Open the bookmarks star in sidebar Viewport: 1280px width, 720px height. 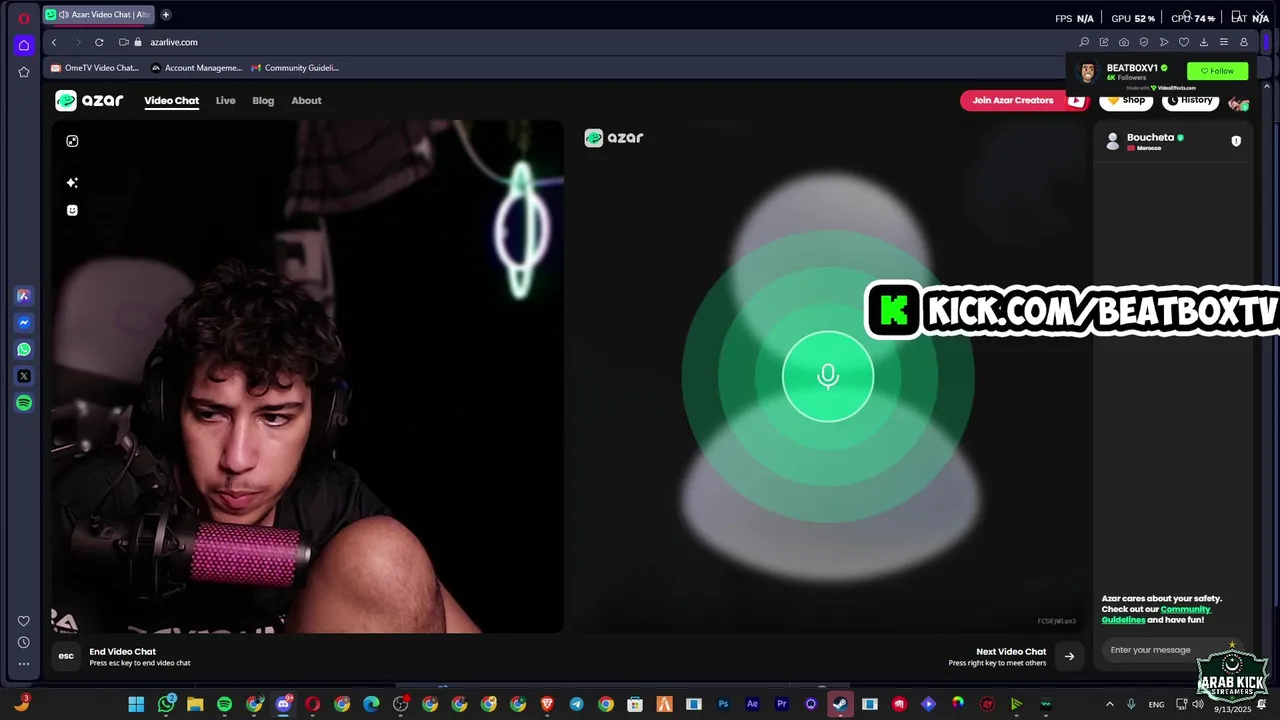24,72
